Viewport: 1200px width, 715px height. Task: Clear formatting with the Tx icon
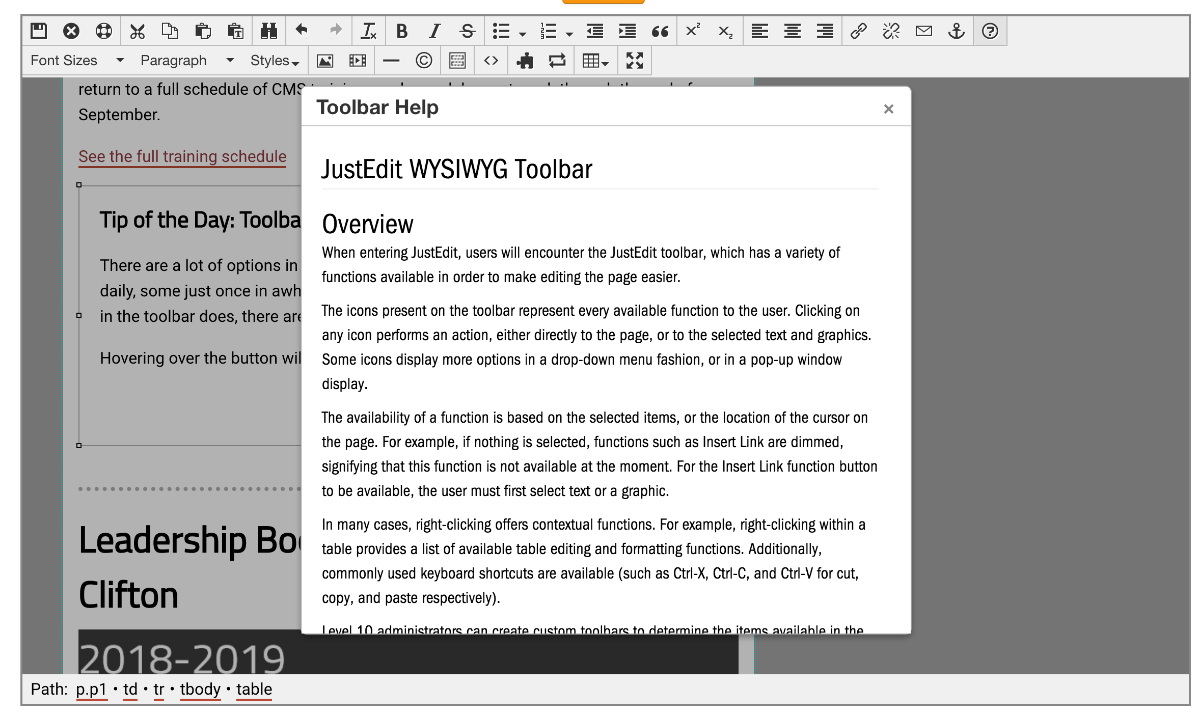pyautogui.click(x=369, y=32)
